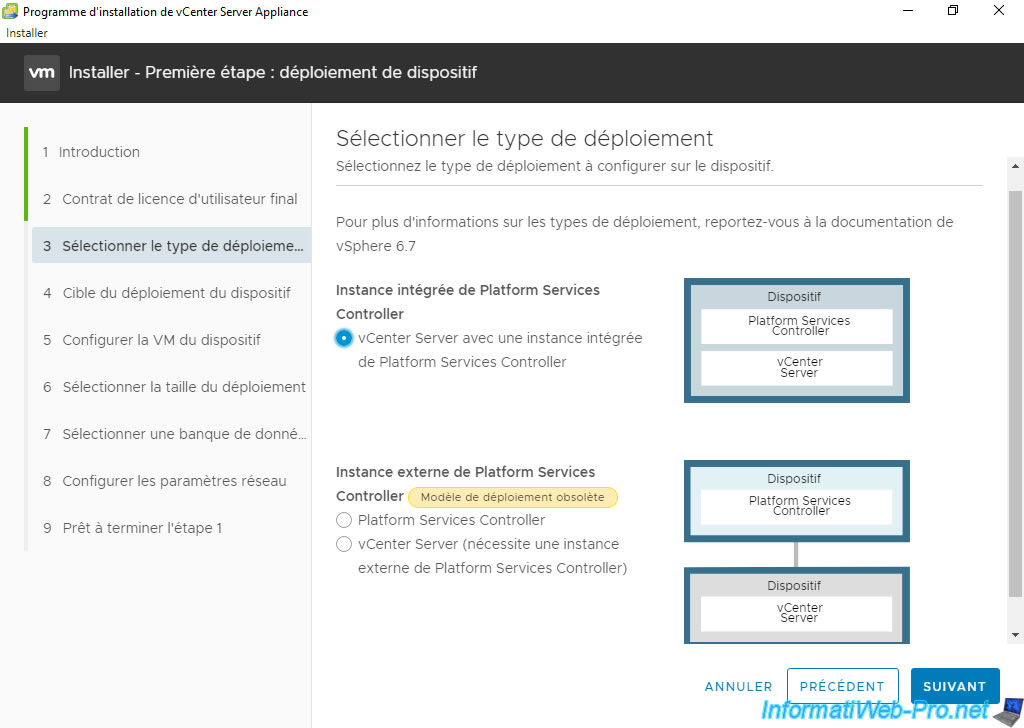Open the Installer menu

click(x=27, y=33)
